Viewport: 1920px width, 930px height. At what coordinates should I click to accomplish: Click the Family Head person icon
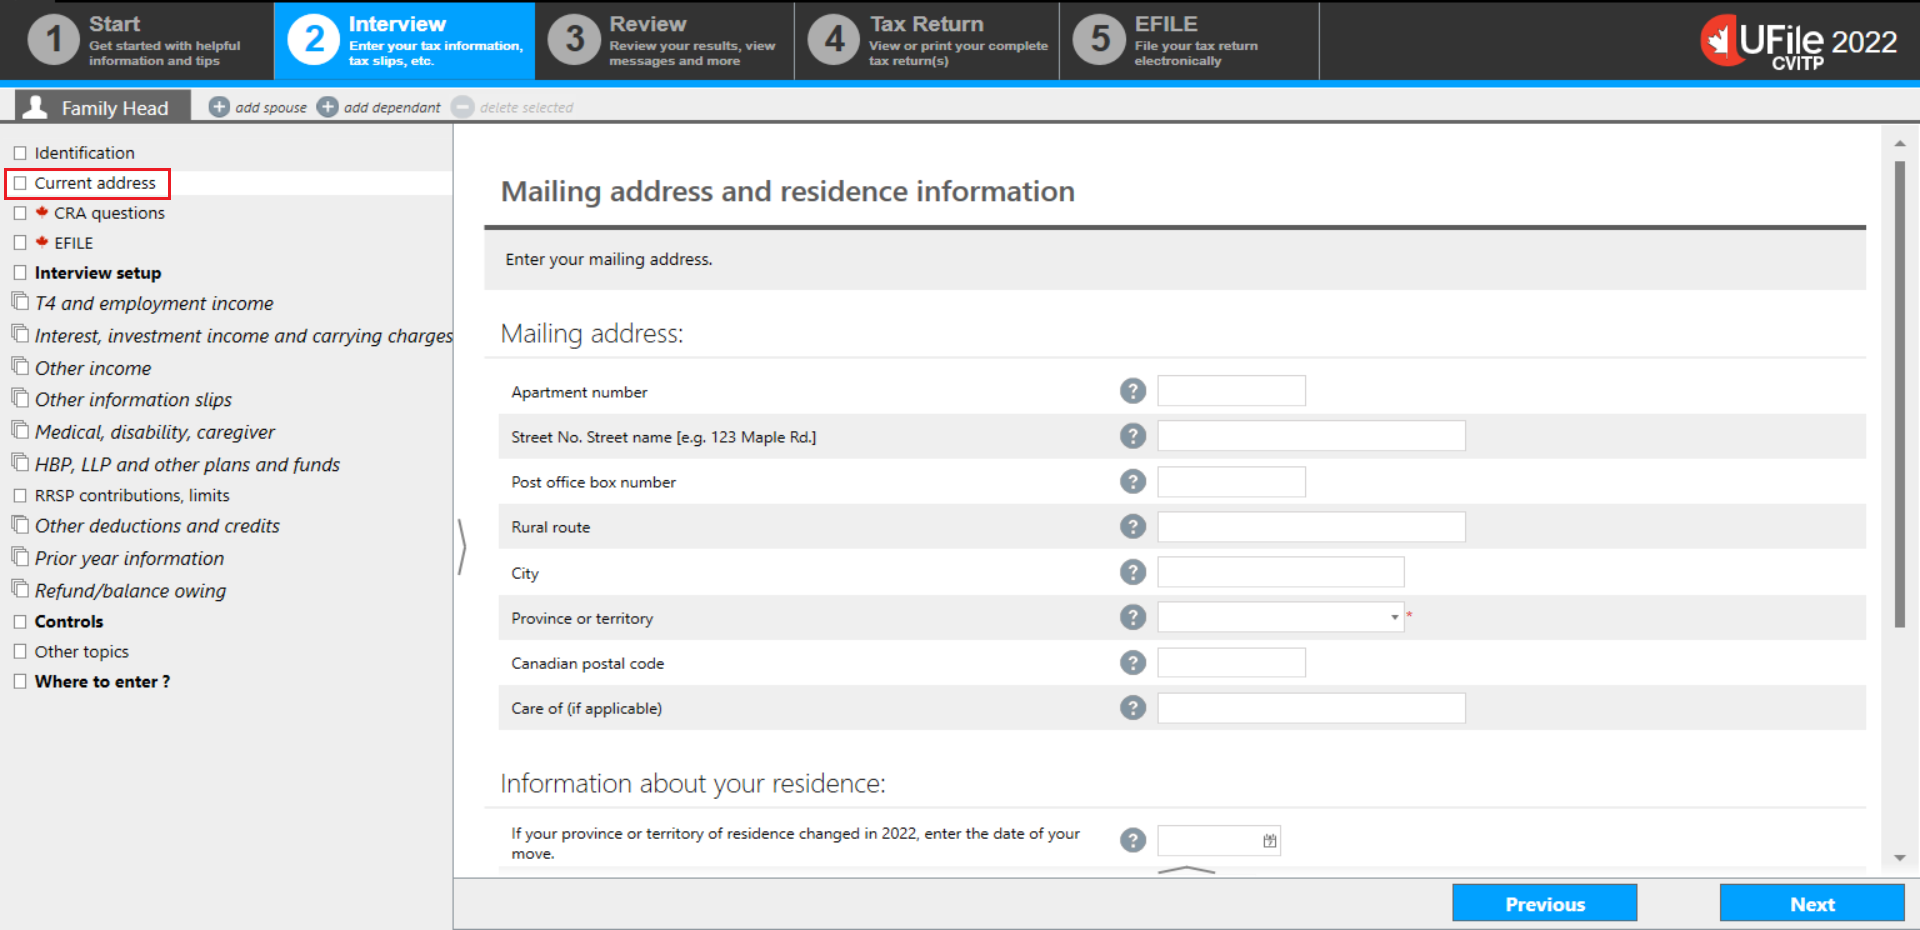pos(36,106)
